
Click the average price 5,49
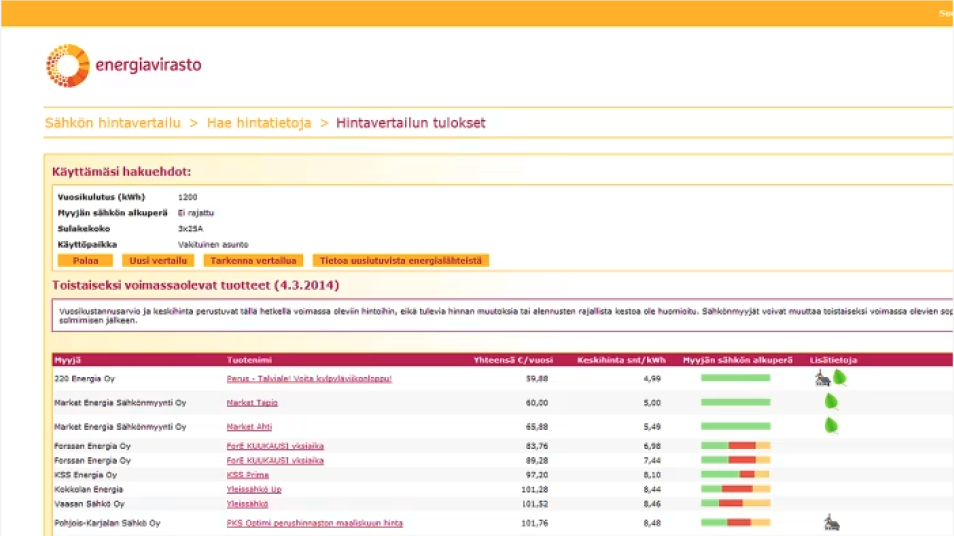coord(652,427)
